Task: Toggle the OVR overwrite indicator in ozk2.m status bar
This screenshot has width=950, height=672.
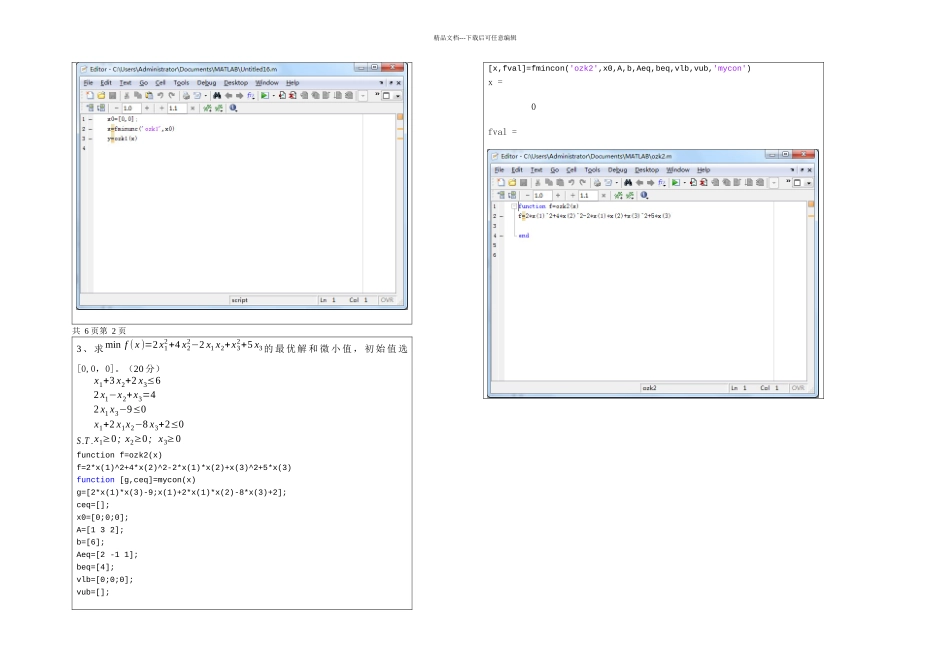Action: pyautogui.click(x=797, y=388)
